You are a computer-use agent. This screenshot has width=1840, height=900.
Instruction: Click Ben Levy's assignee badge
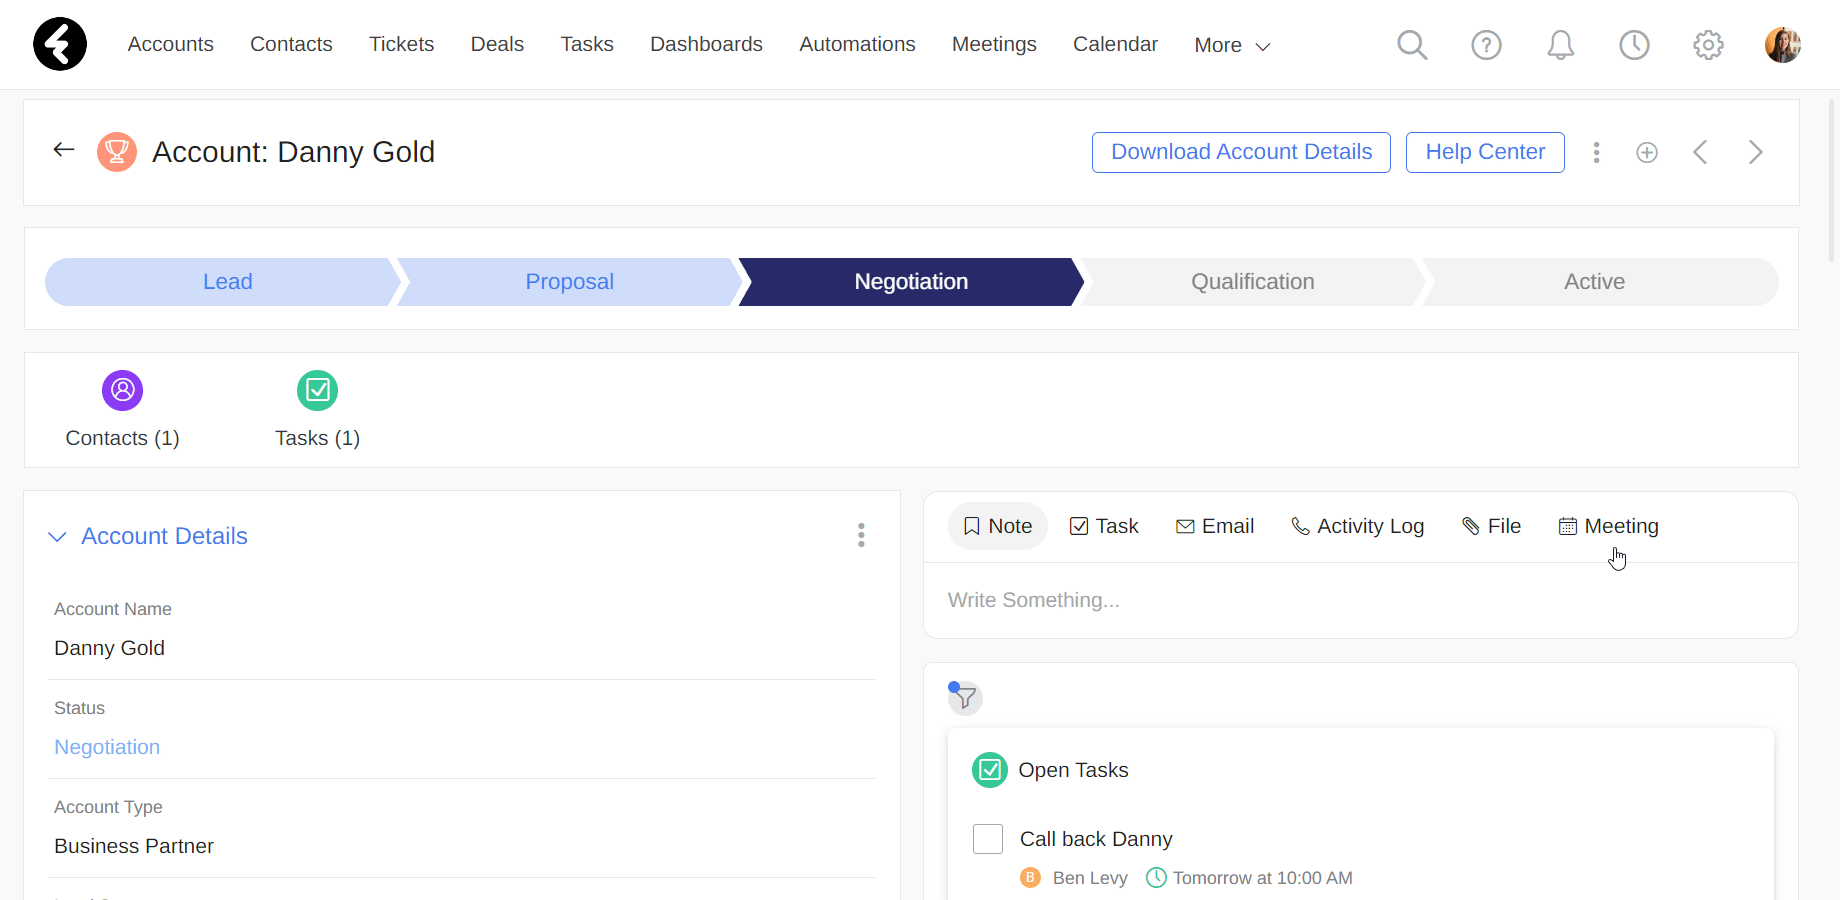1030,877
